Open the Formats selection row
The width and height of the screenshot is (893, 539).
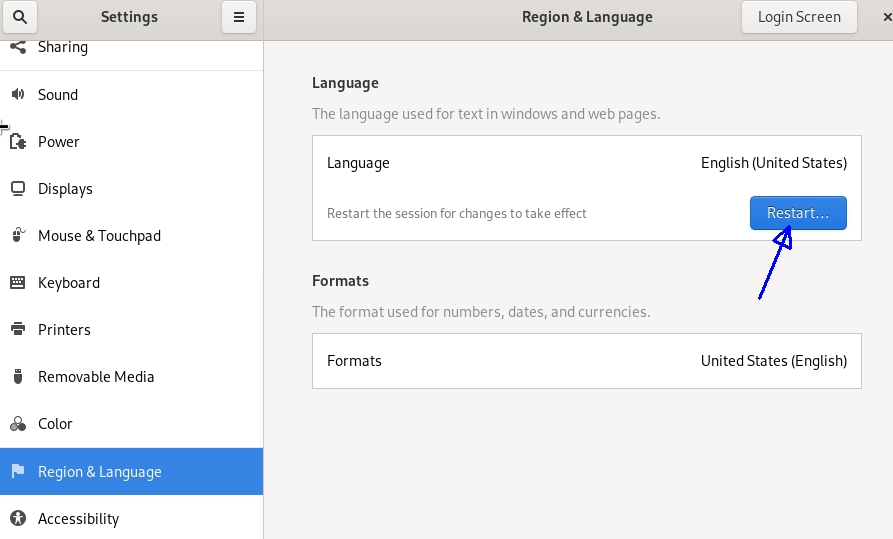[586, 361]
